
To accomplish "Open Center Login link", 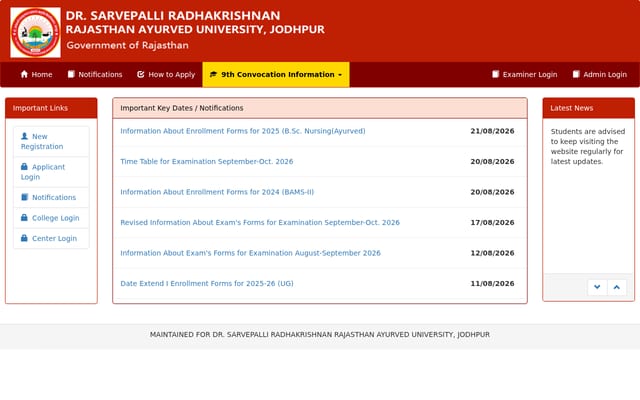I will [51, 238].
